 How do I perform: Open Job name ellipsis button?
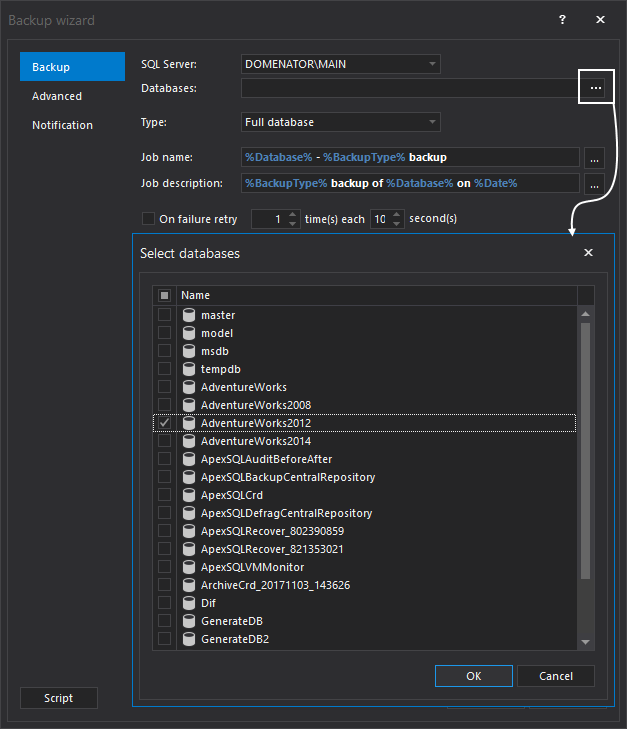(x=594, y=157)
